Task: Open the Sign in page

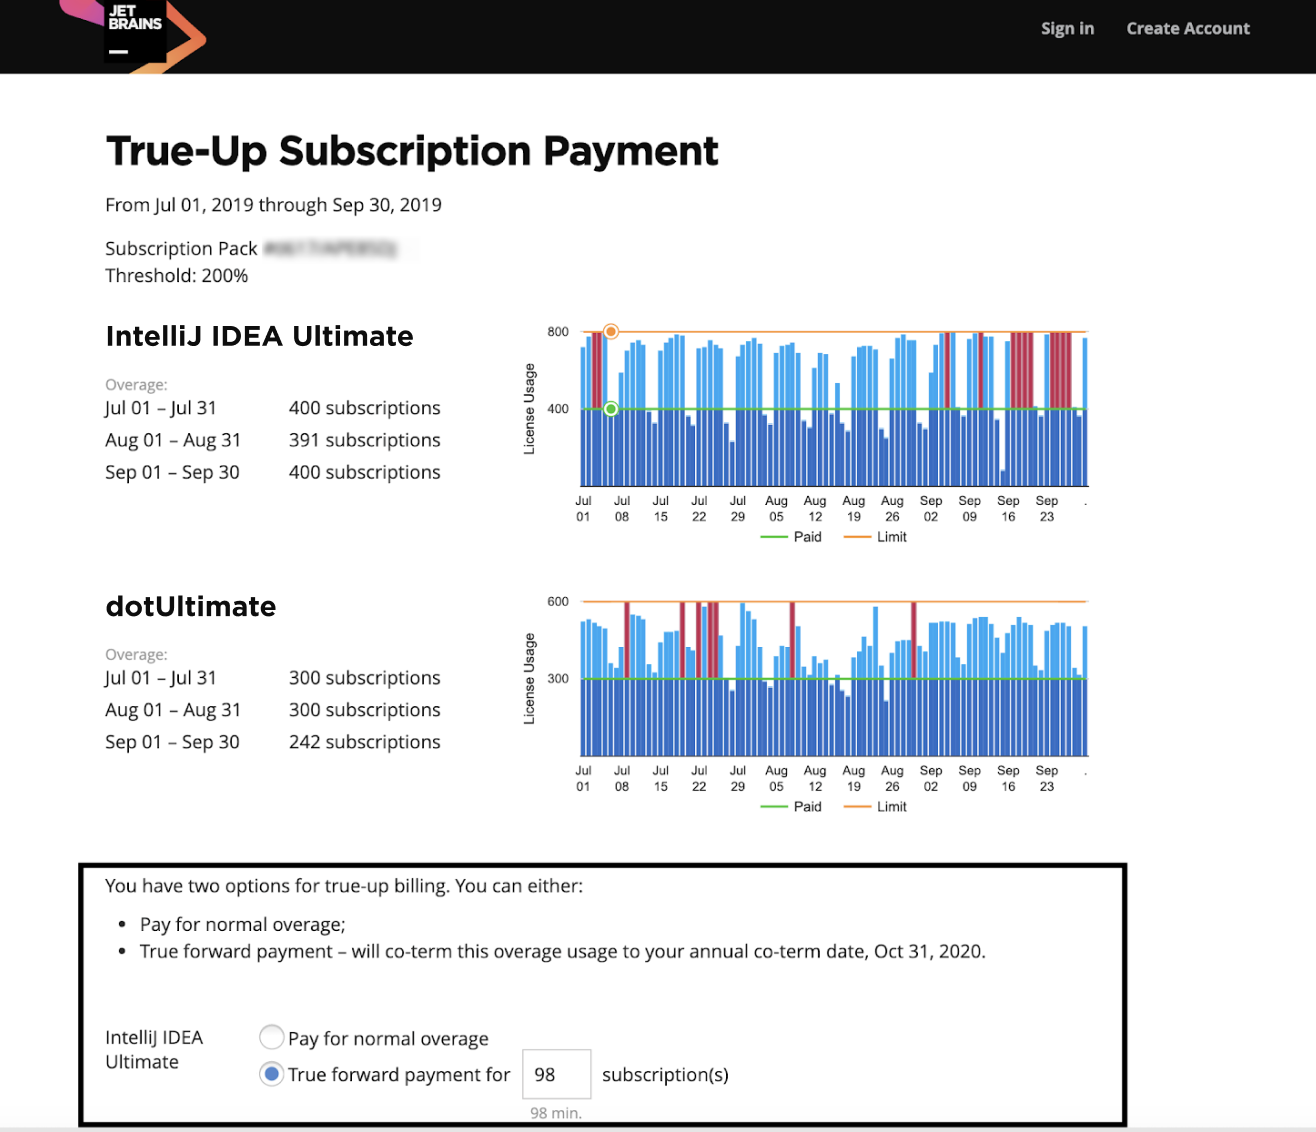Action: [1067, 29]
